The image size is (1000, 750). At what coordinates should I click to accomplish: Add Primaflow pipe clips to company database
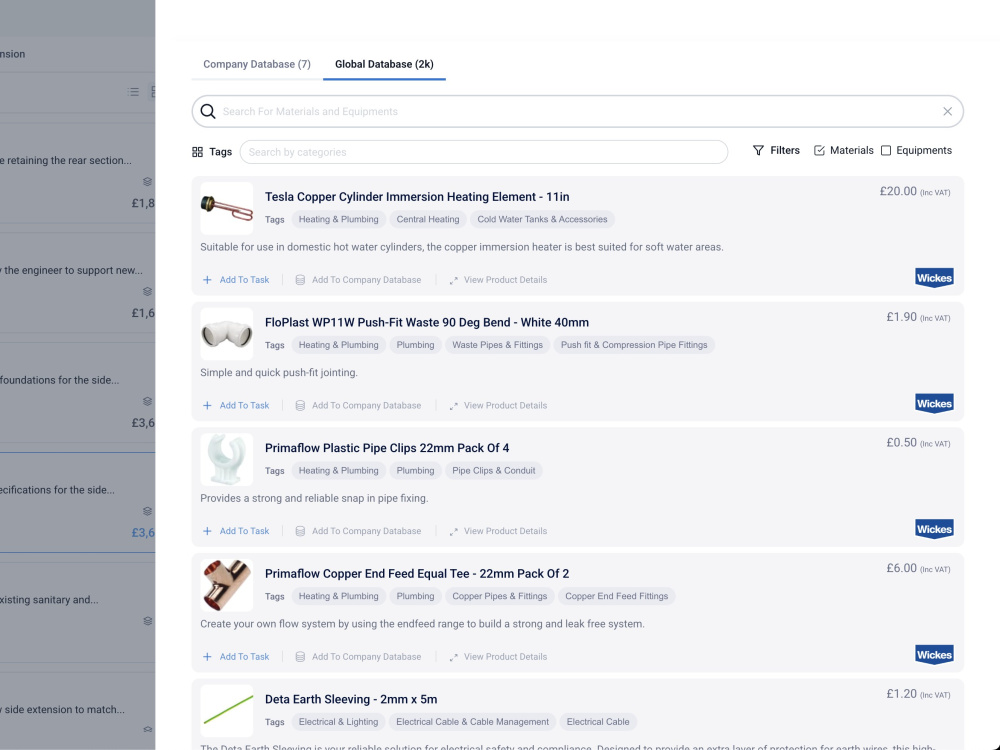(358, 531)
